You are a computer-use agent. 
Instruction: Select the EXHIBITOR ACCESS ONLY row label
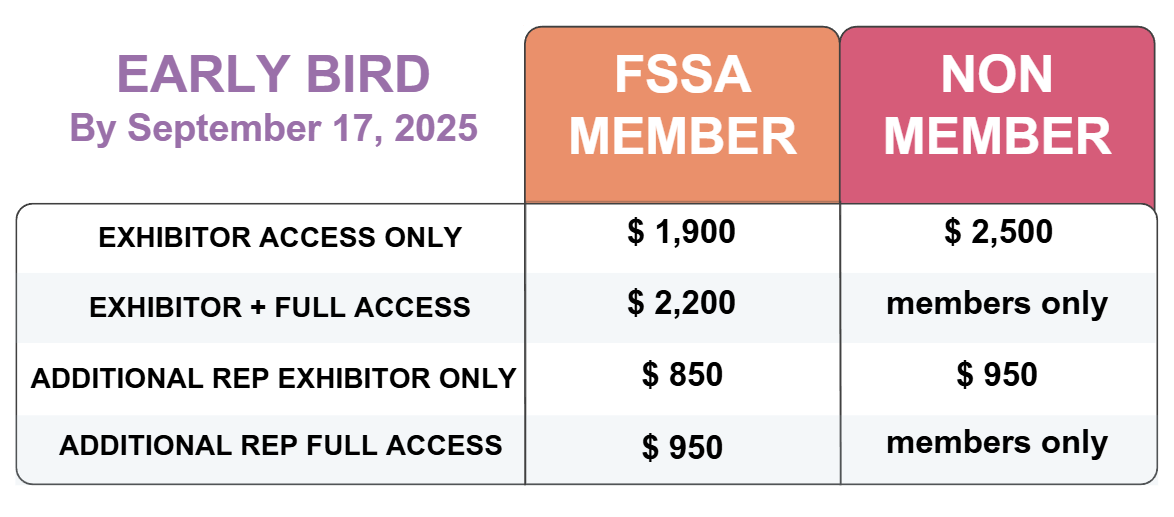pyautogui.click(x=280, y=237)
